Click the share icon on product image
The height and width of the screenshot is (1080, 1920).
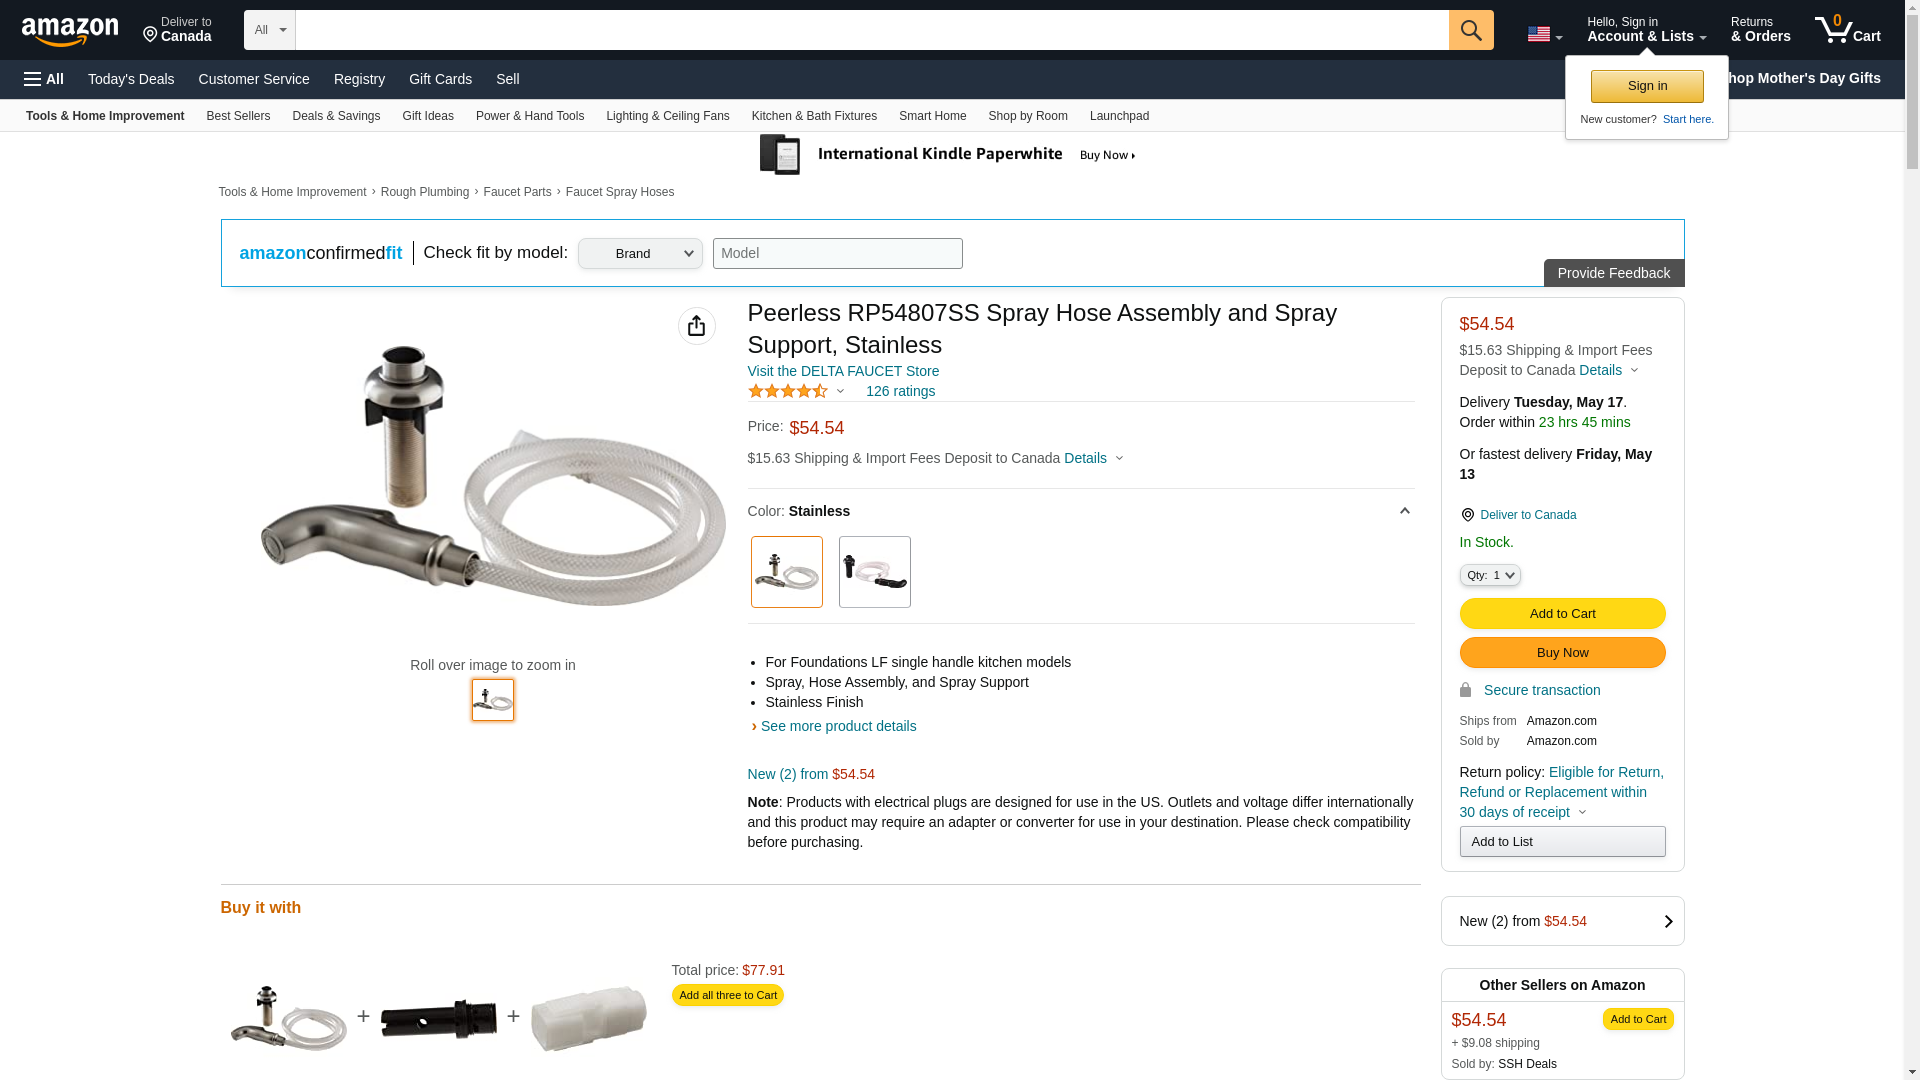696,326
